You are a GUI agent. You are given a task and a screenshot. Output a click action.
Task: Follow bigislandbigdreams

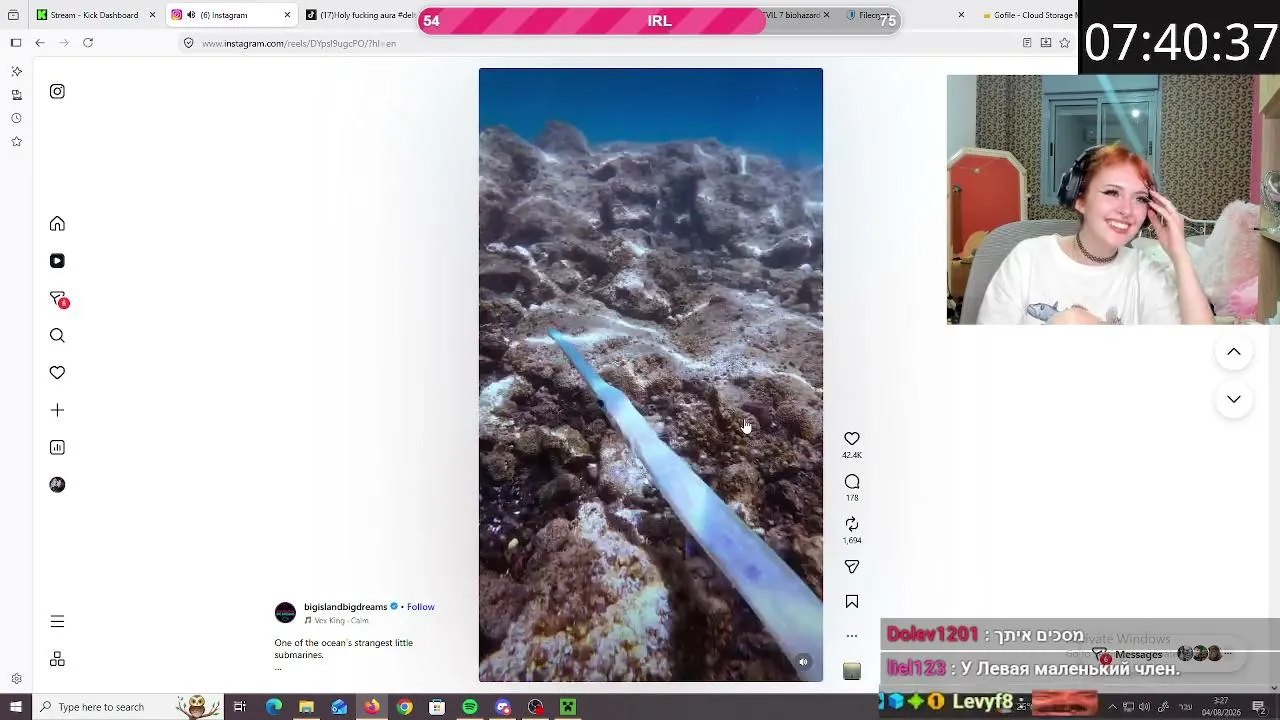[x=421, y=607]
